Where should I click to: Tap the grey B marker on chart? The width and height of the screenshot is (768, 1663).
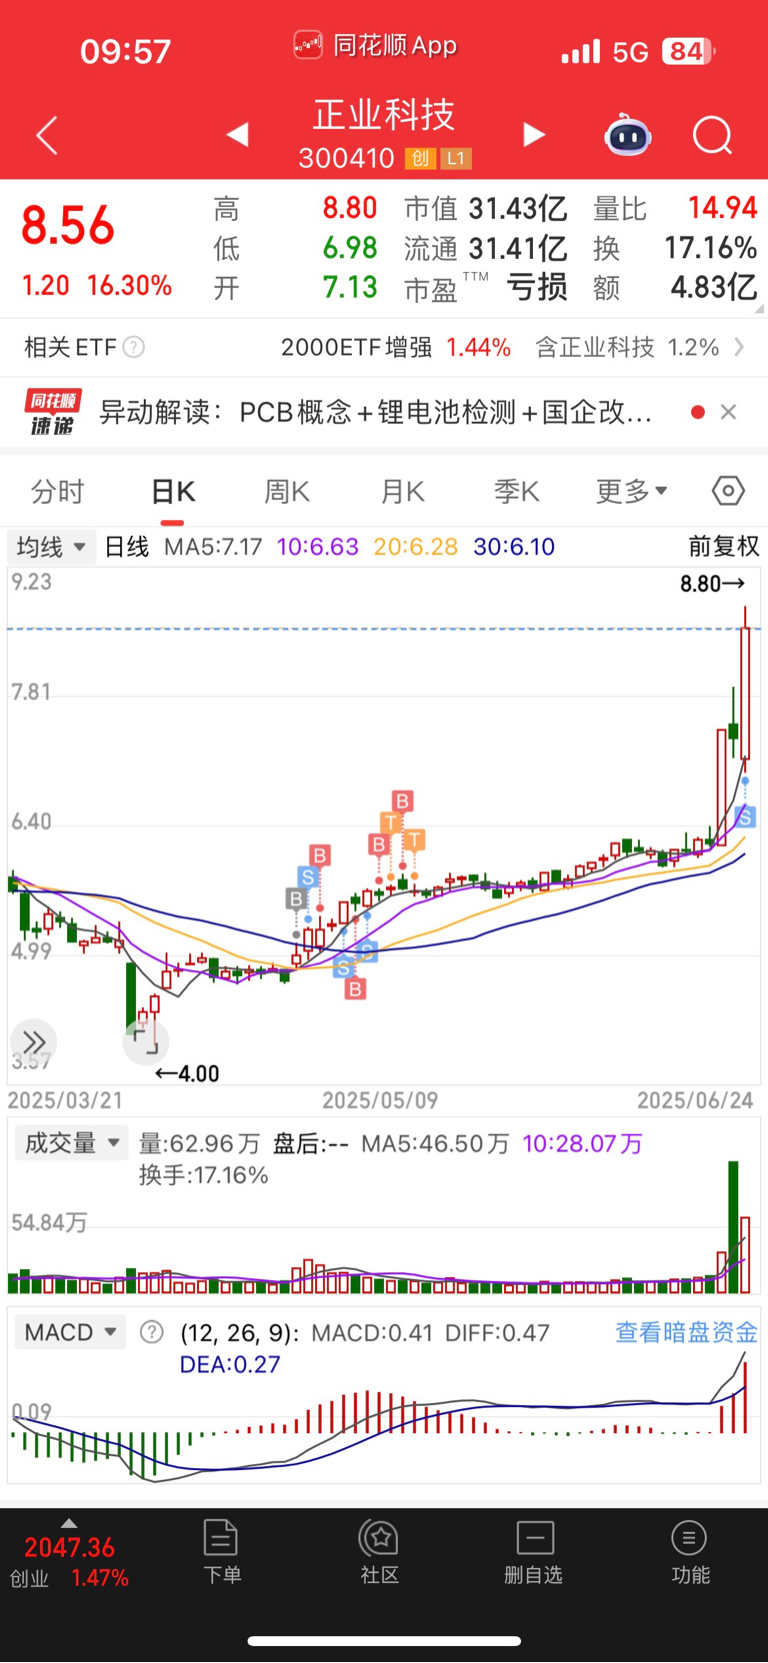tap(296, 899)
